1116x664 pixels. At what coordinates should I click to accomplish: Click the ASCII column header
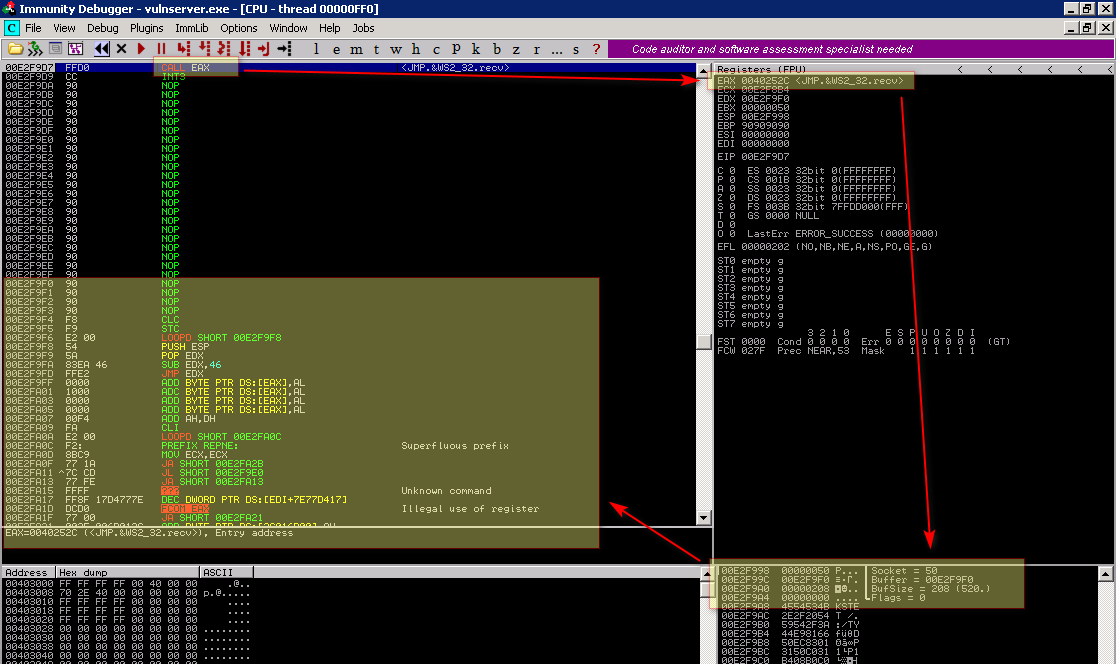coord(226,572)
